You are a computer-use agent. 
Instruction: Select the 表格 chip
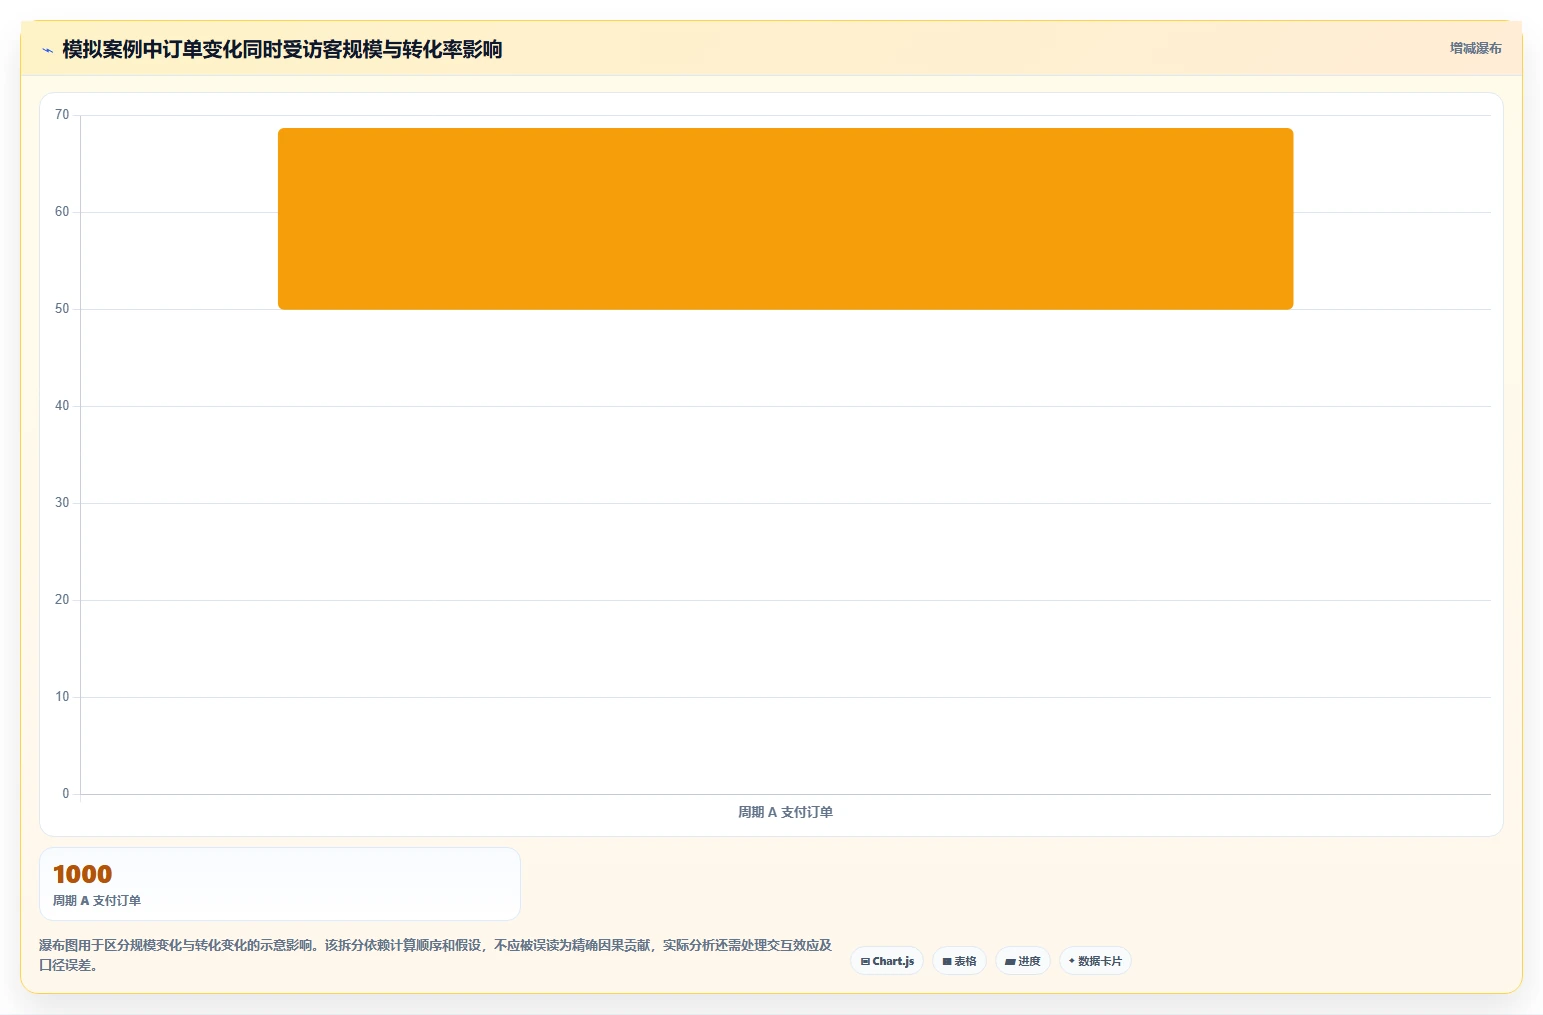[959, 961]
